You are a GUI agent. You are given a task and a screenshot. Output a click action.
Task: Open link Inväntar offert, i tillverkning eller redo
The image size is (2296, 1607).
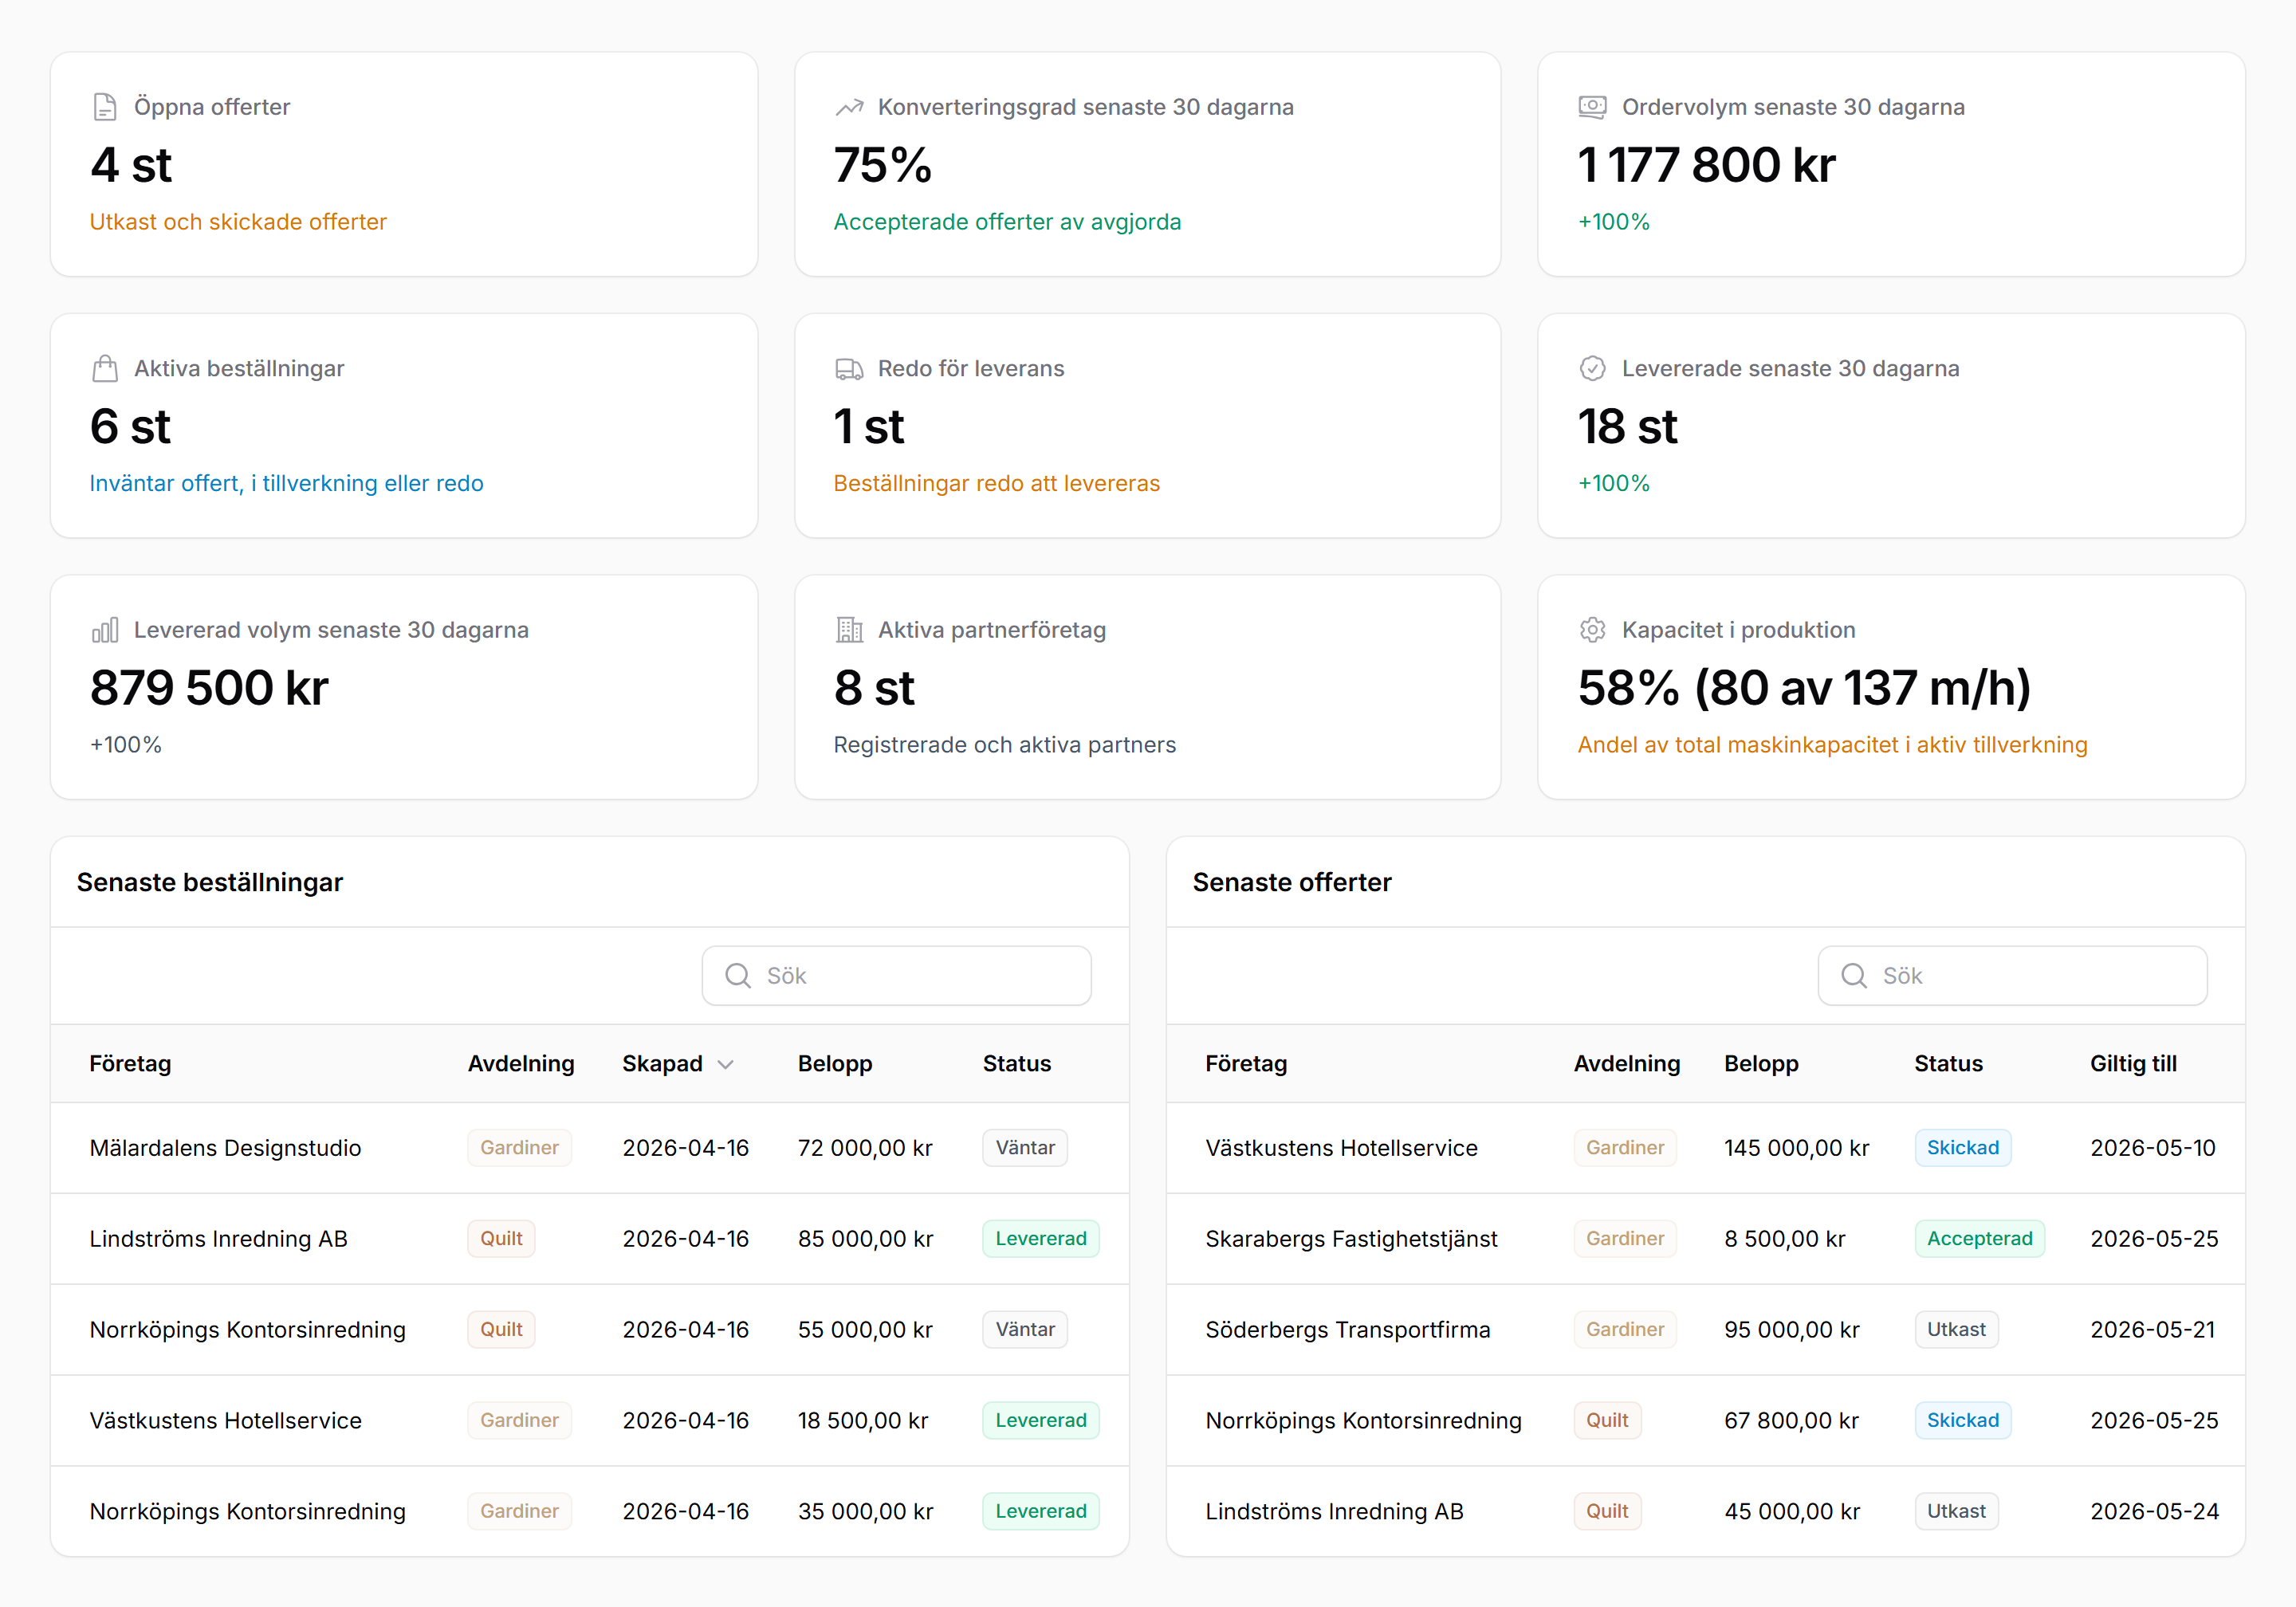(287, 483)
